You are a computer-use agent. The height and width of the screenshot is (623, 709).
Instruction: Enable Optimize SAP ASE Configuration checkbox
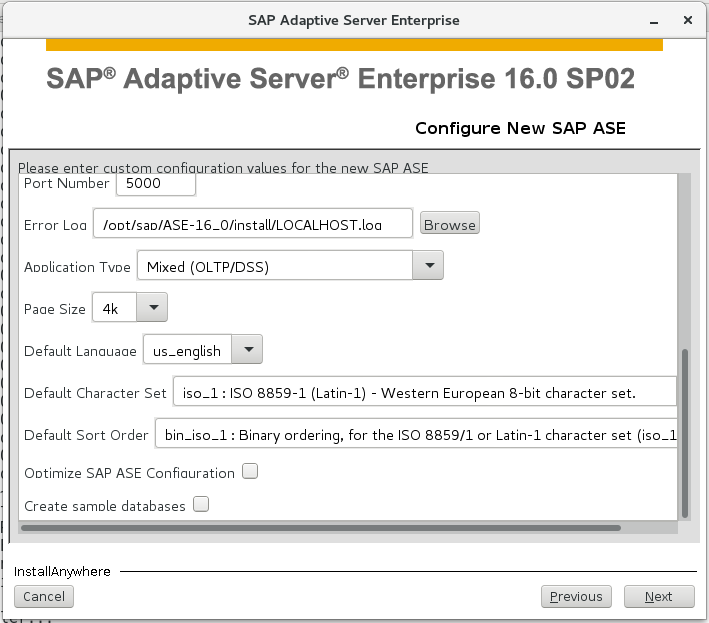click(250, 471)
